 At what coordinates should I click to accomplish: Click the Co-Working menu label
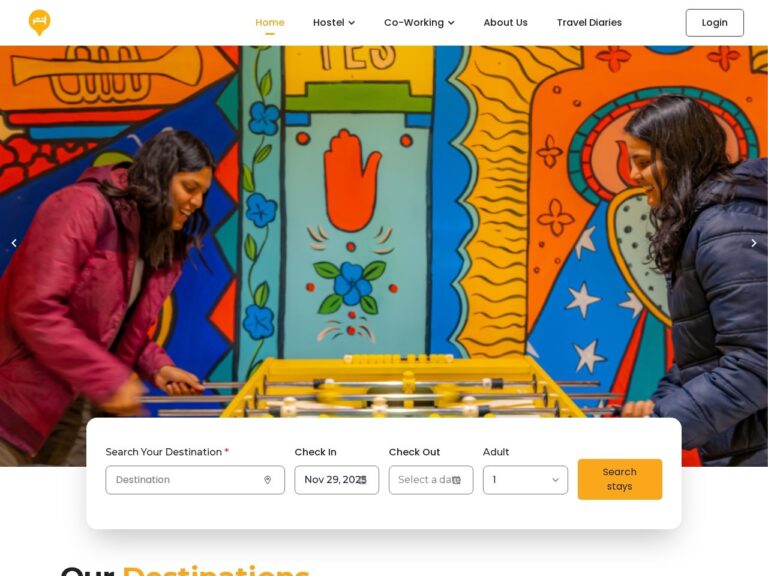(414, 23)
